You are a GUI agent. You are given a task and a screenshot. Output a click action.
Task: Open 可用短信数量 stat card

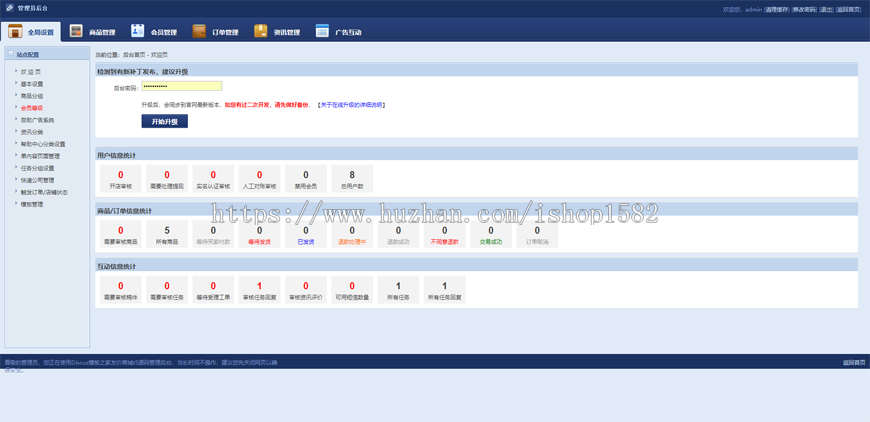[x=352, y=289]
